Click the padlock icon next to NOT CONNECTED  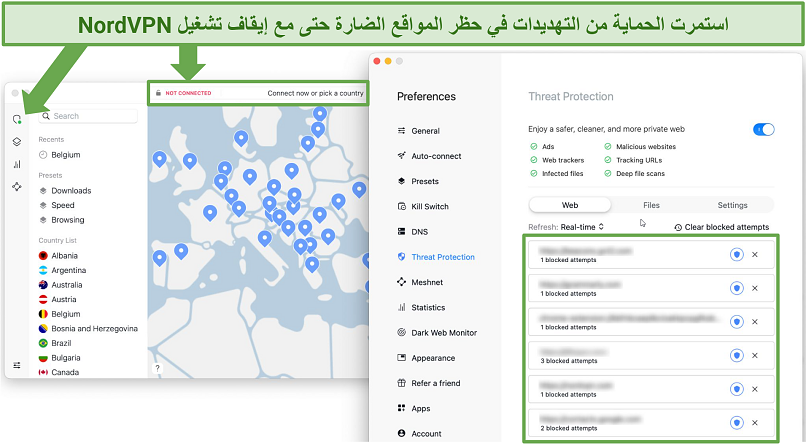158,93
